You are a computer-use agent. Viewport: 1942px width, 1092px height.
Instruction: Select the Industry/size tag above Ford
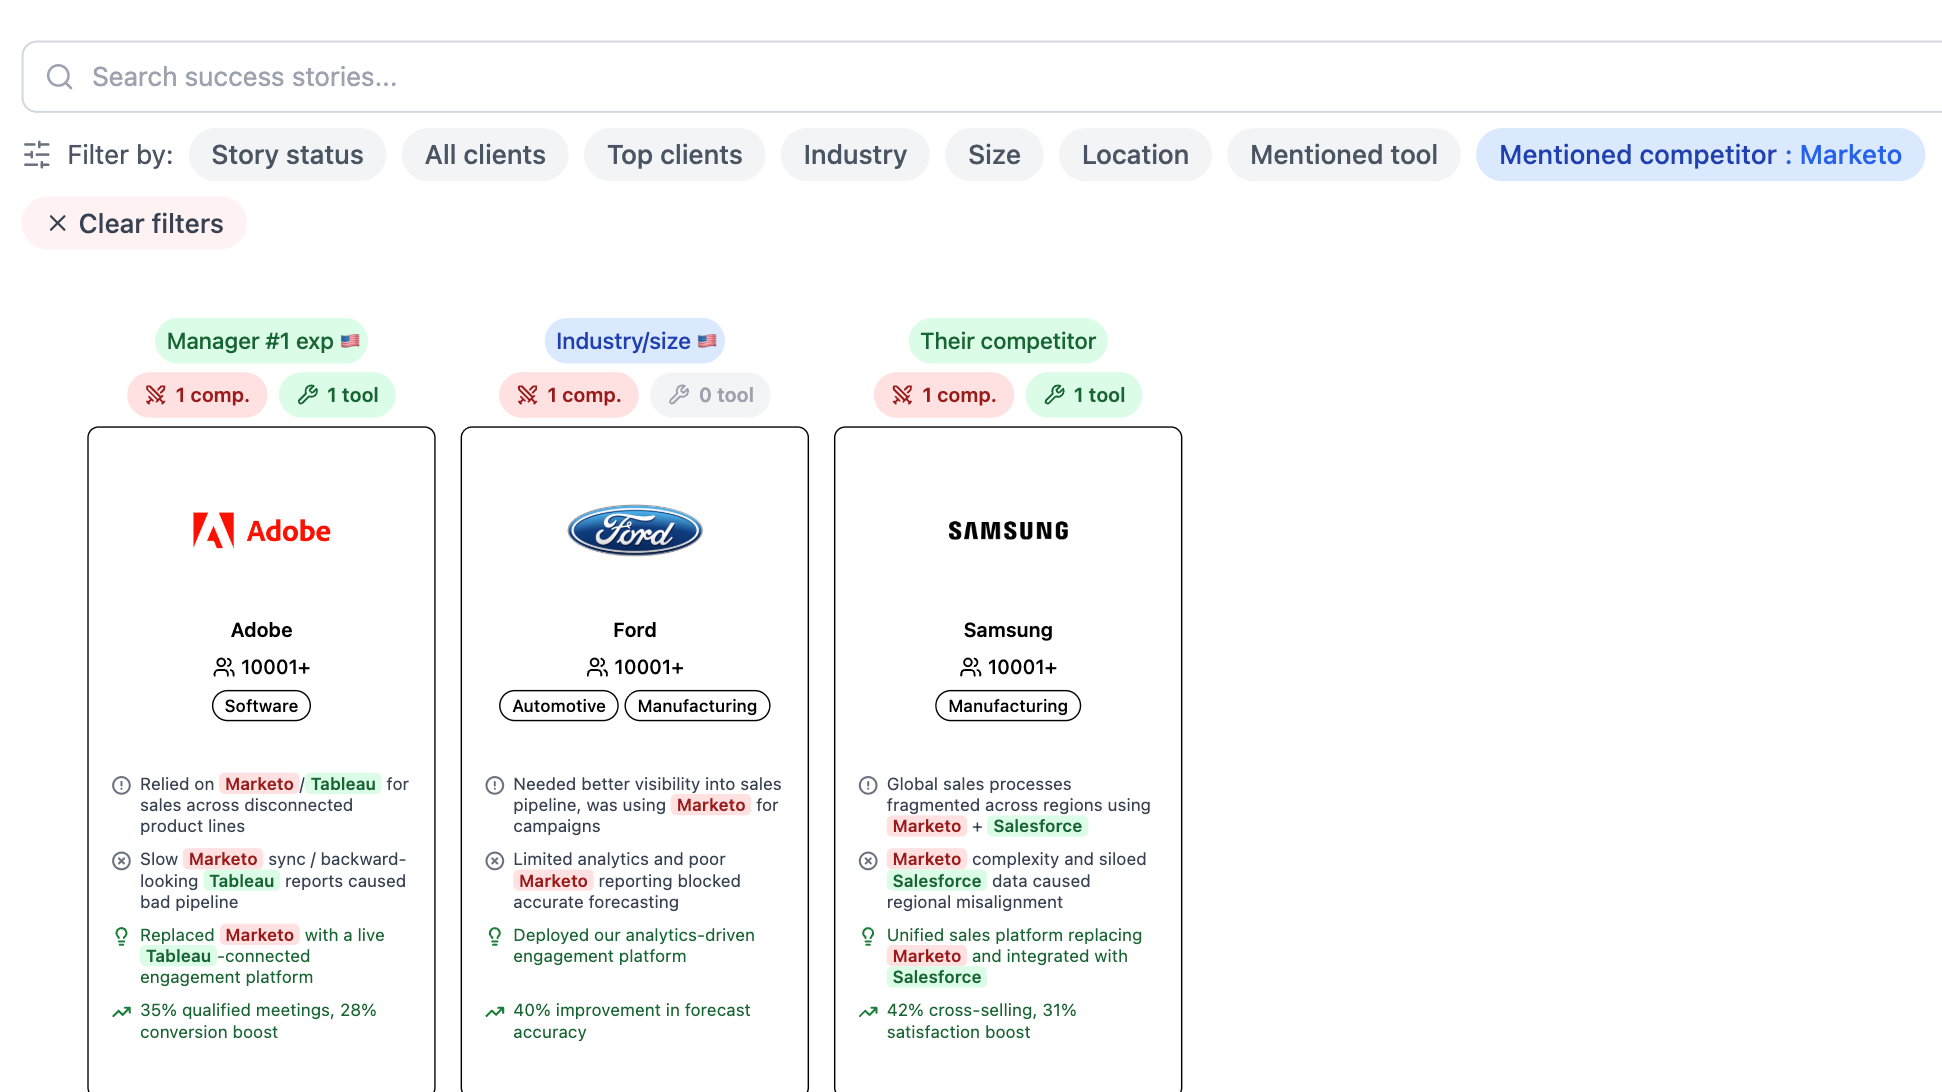(635, 341)
